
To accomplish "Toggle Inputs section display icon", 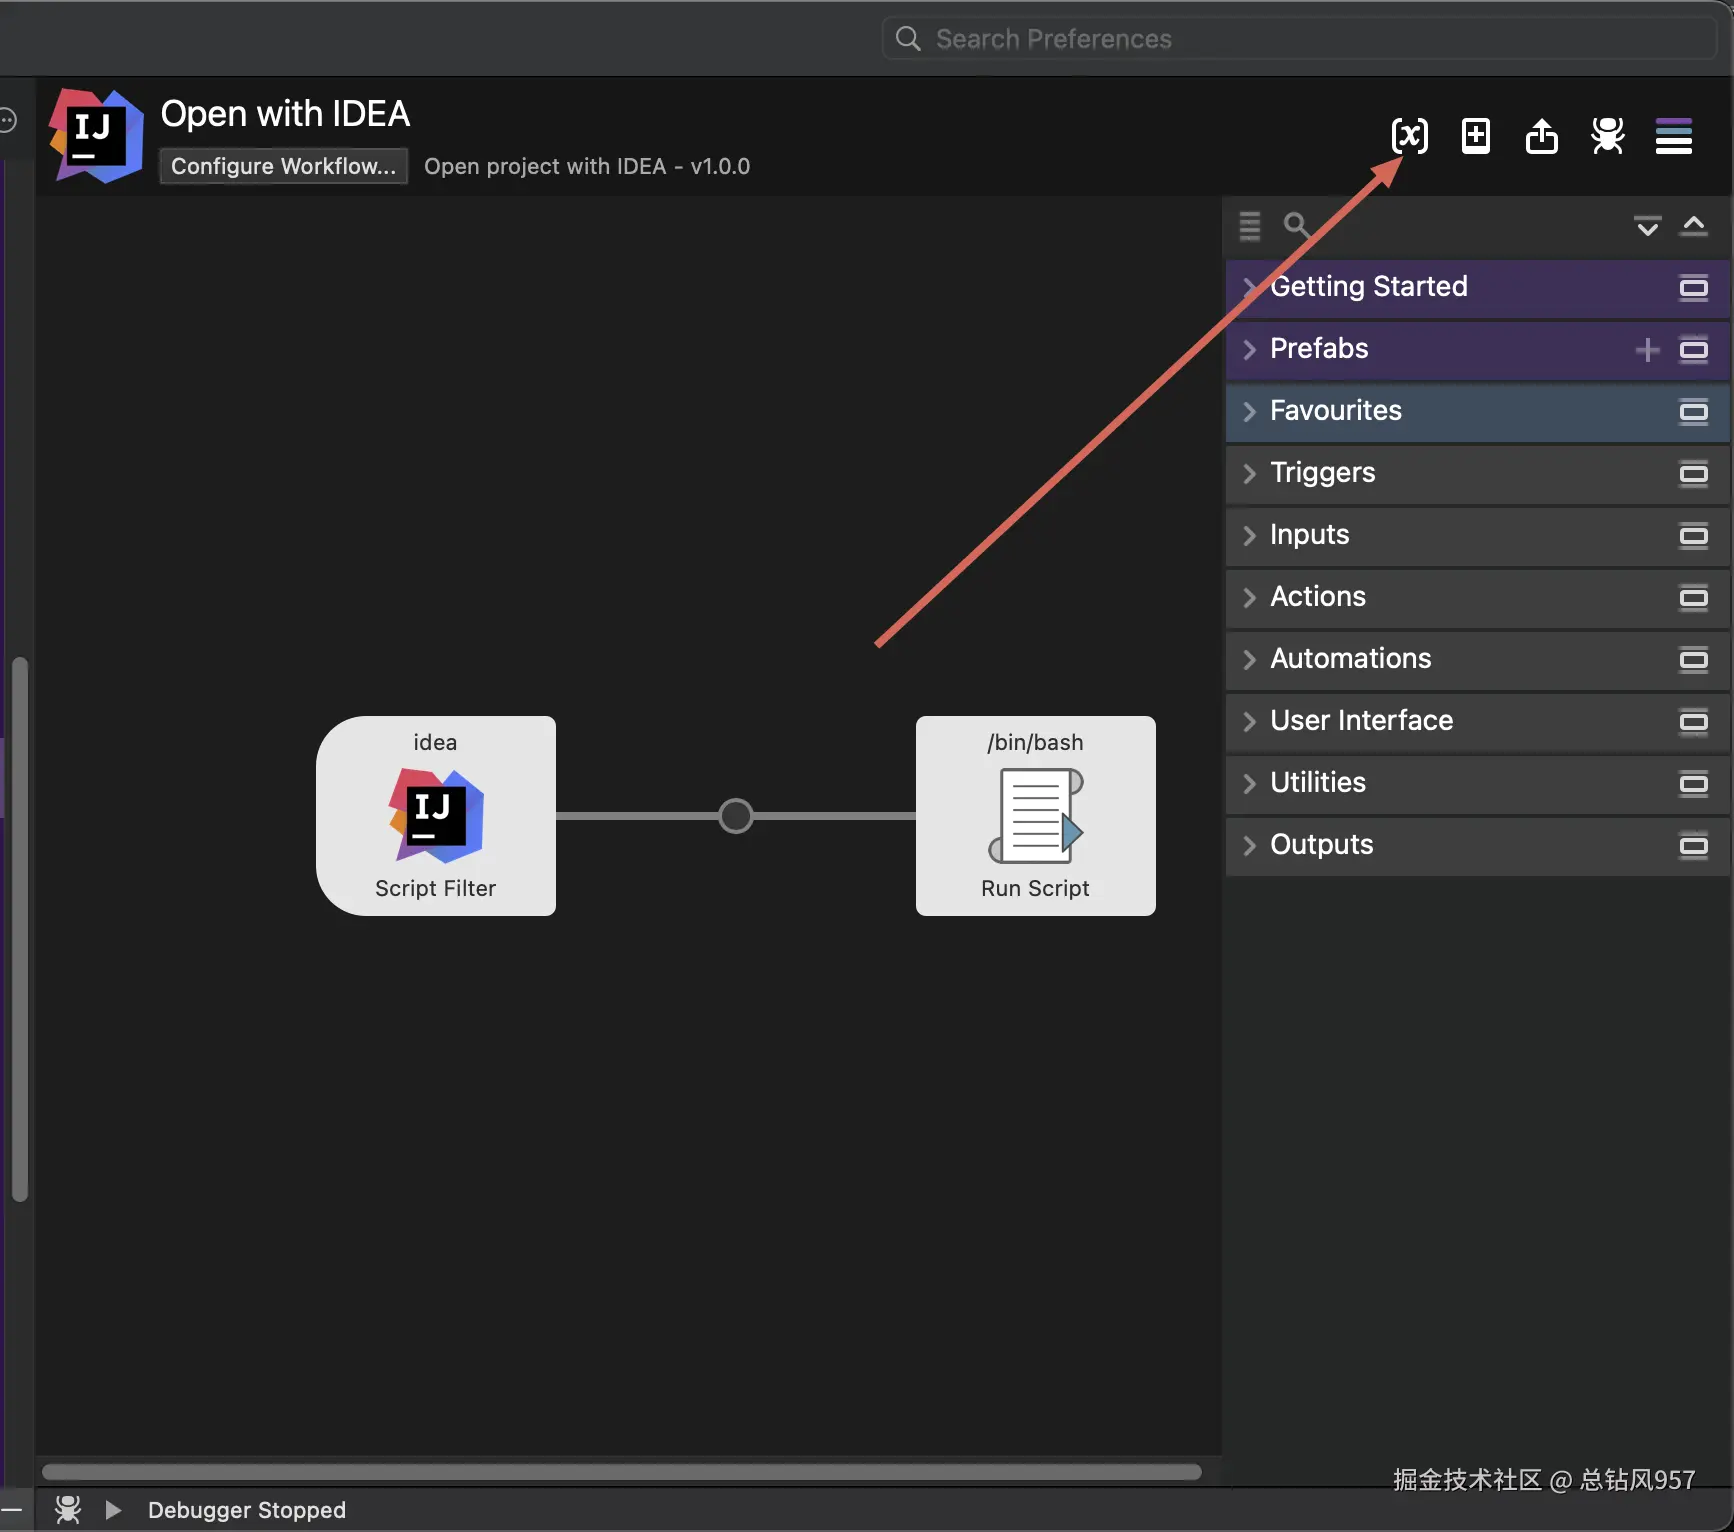I will [x=1693, y=536].
